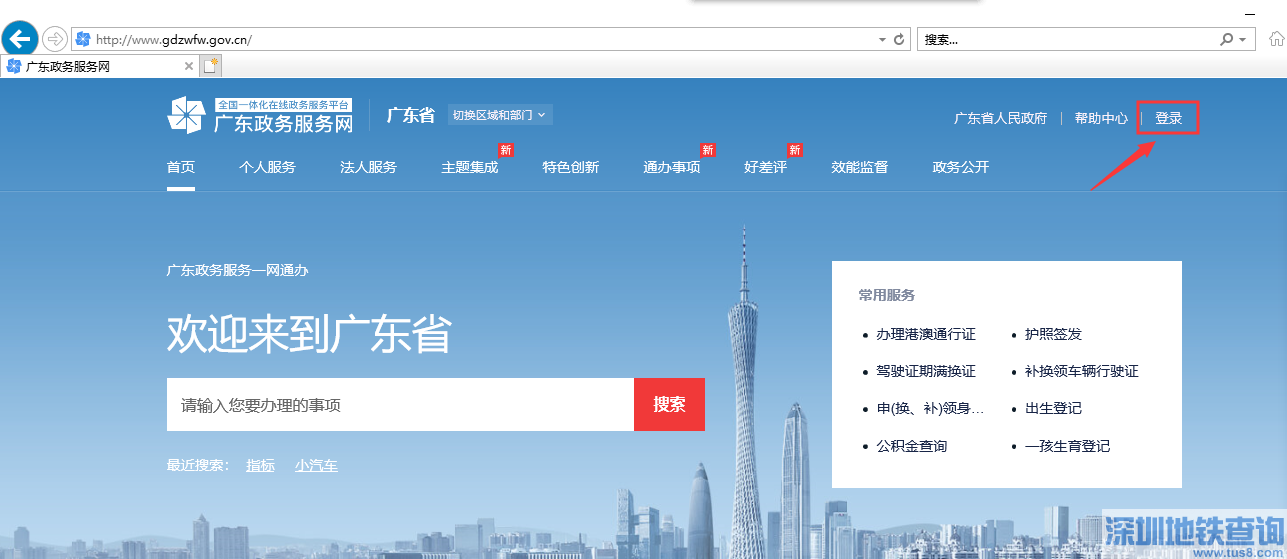Click the Refresh page icon
1287x559 pixels.
click(x=899, y=40)
